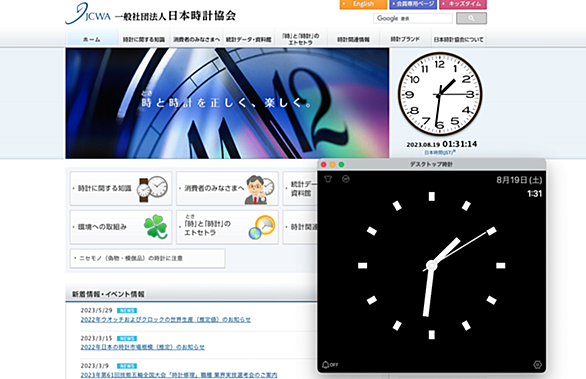Open the 会員専用ページ members button
The image size is (586, 379).
coord(413,4)
